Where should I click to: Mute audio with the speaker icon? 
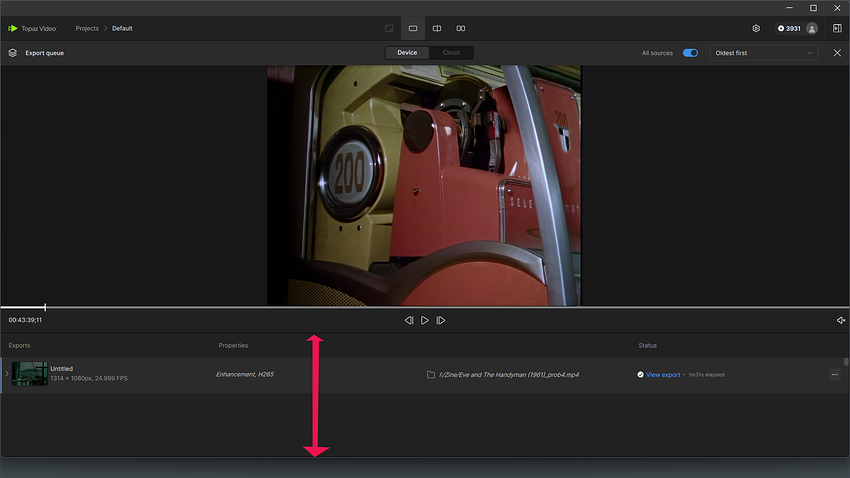point(841,320)
